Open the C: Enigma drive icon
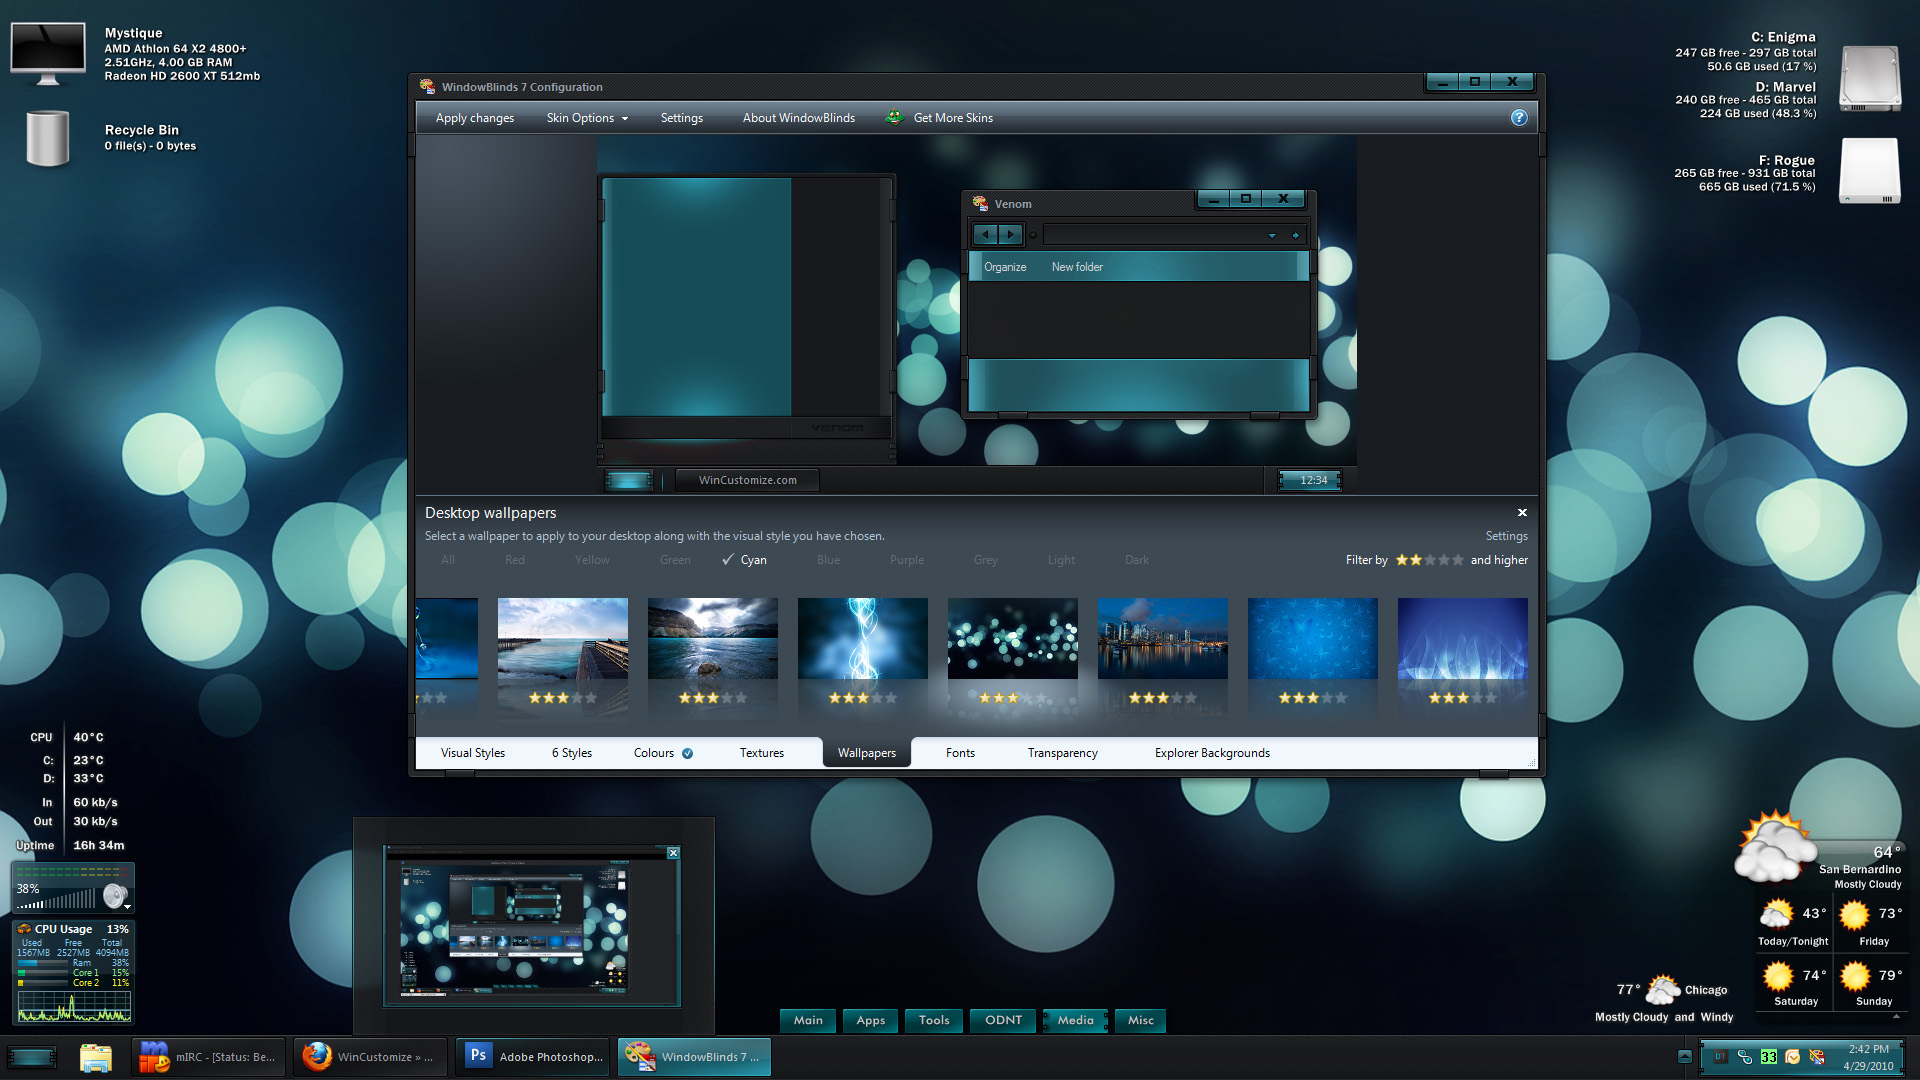 click(1870, 78)
